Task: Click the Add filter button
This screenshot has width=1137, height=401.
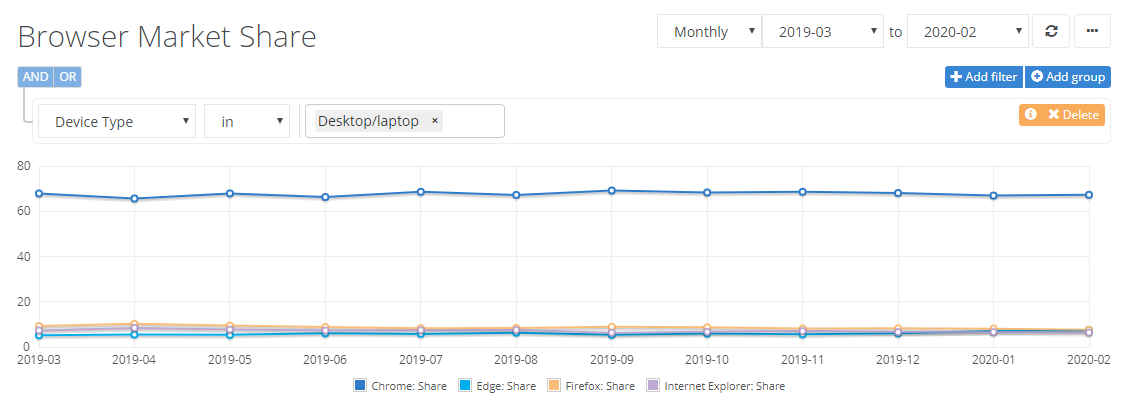Action: coord(983,77)
